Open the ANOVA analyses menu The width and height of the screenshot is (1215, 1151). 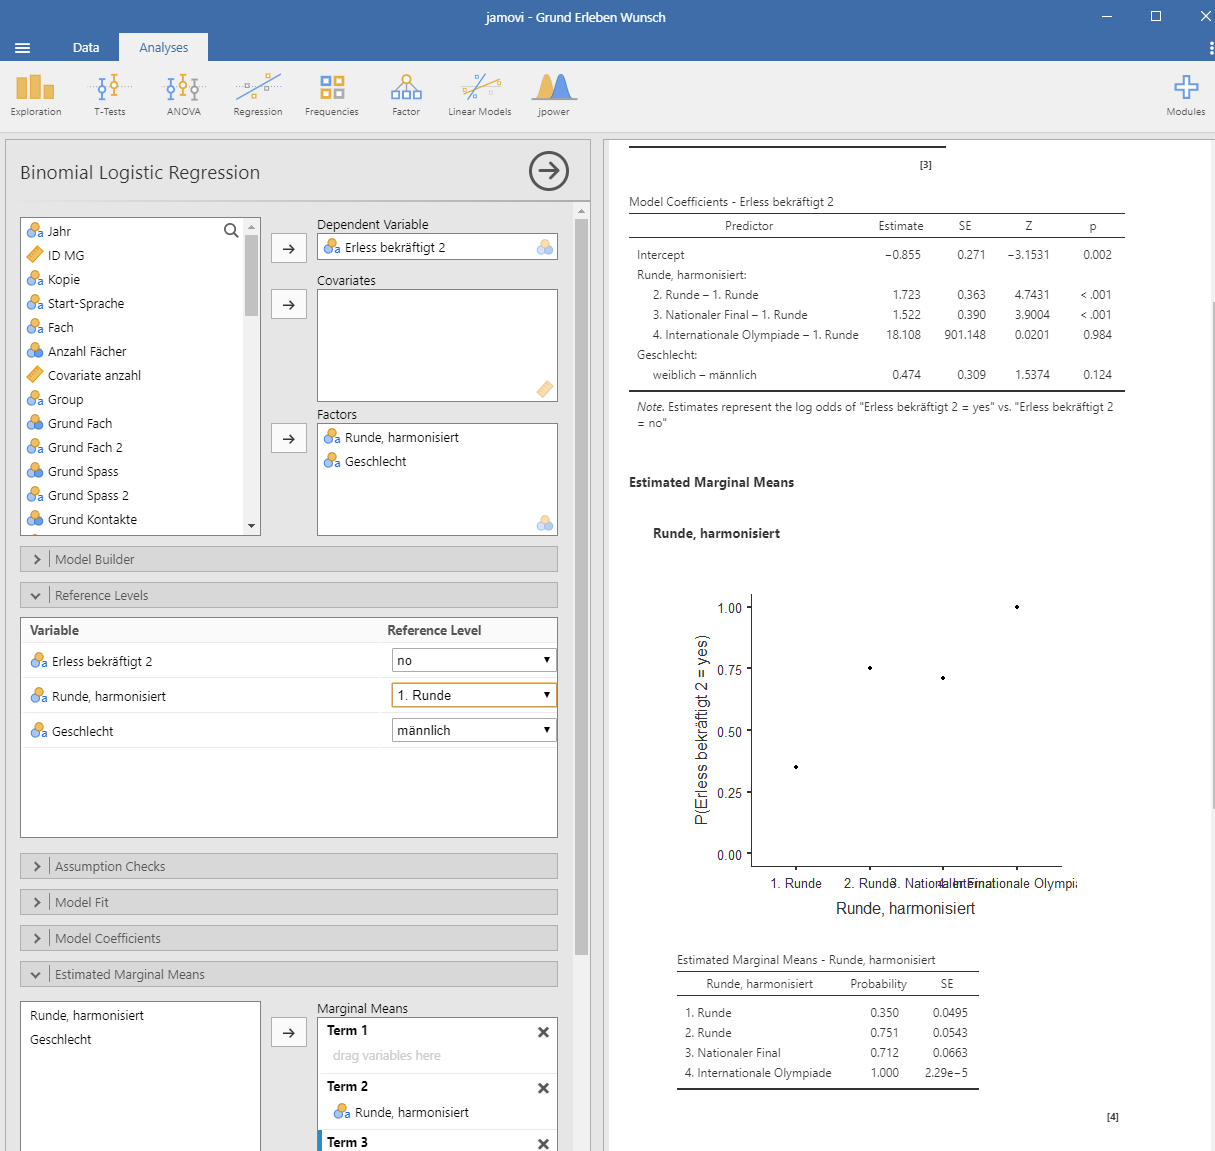184,95
